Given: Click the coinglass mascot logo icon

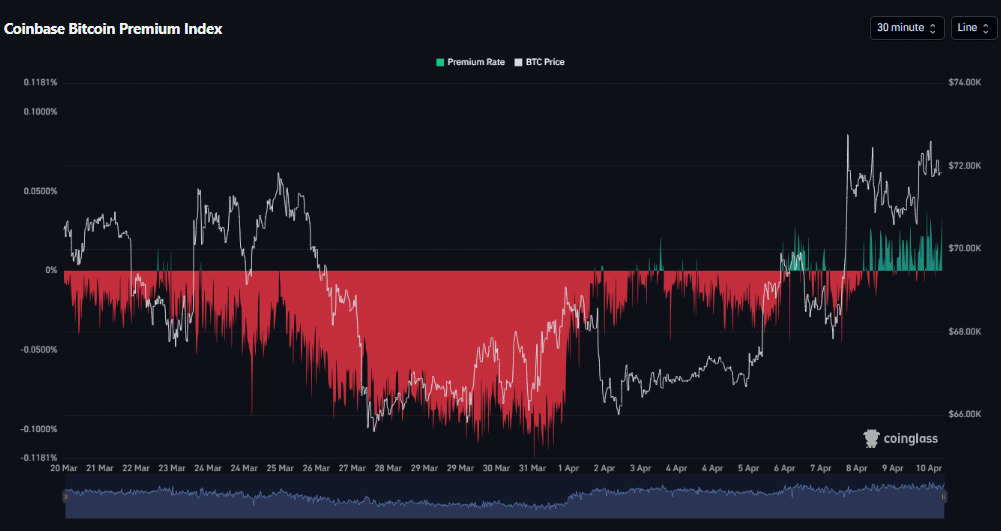Looking at the screenshot, I should 871,437.
